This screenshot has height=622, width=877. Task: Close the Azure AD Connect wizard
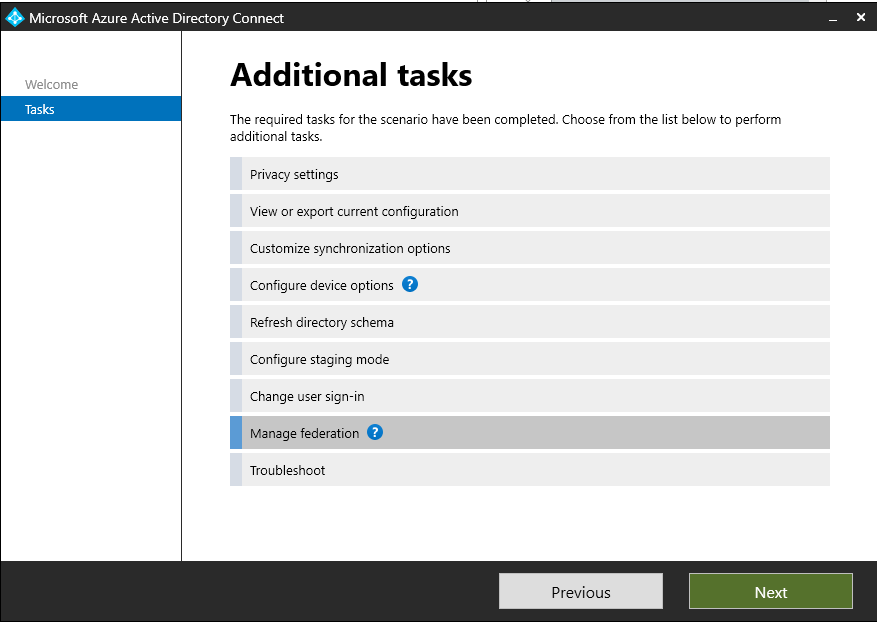(860, 18)
